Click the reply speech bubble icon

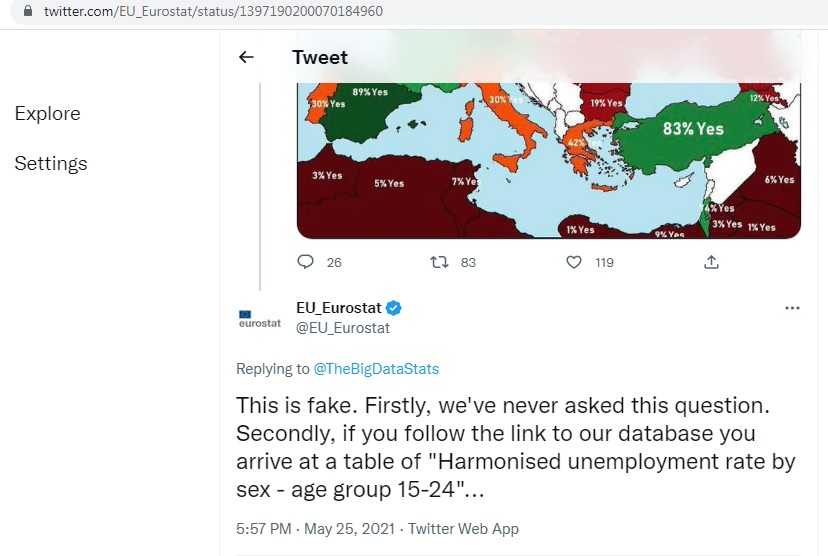tap(306, 262)
